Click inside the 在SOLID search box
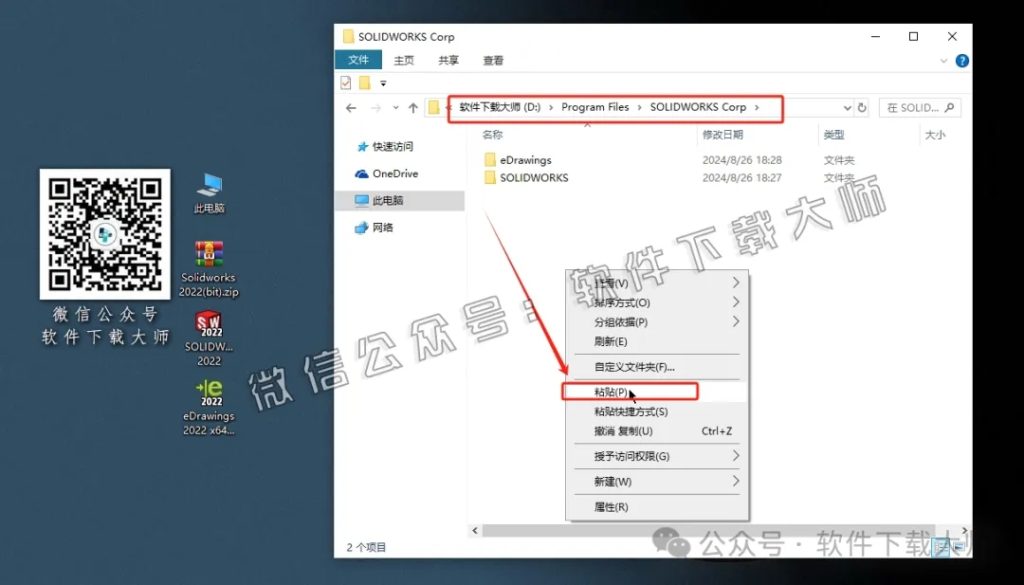Image resolution: width=1024 pixels, height=585 pixels. coord(916,107)
